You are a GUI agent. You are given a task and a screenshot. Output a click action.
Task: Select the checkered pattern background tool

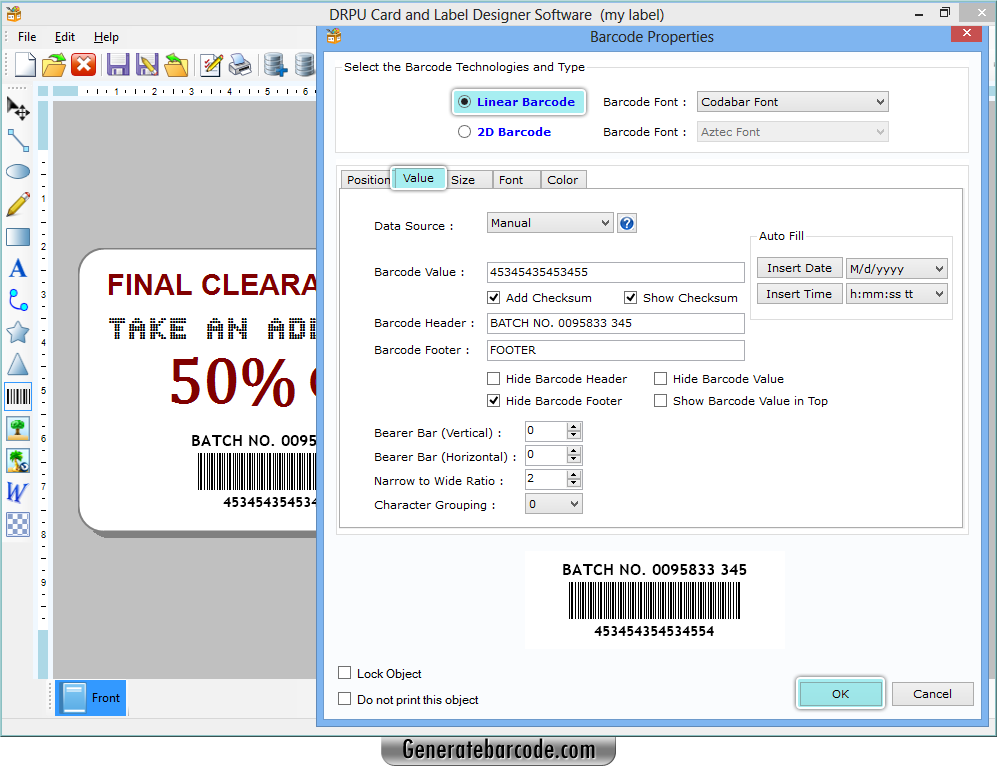[18, 524]
